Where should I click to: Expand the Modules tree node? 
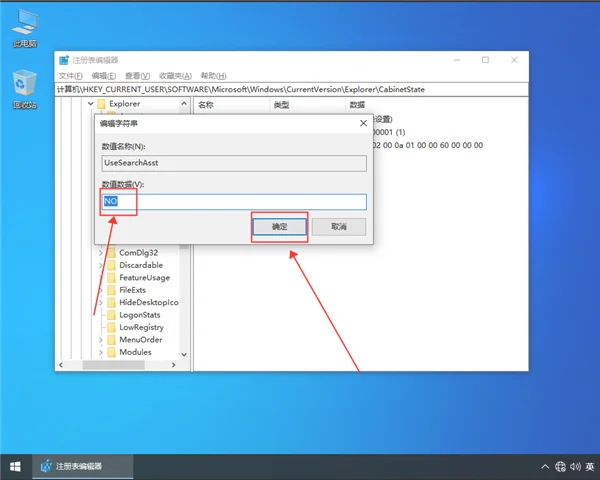[101, 352]
